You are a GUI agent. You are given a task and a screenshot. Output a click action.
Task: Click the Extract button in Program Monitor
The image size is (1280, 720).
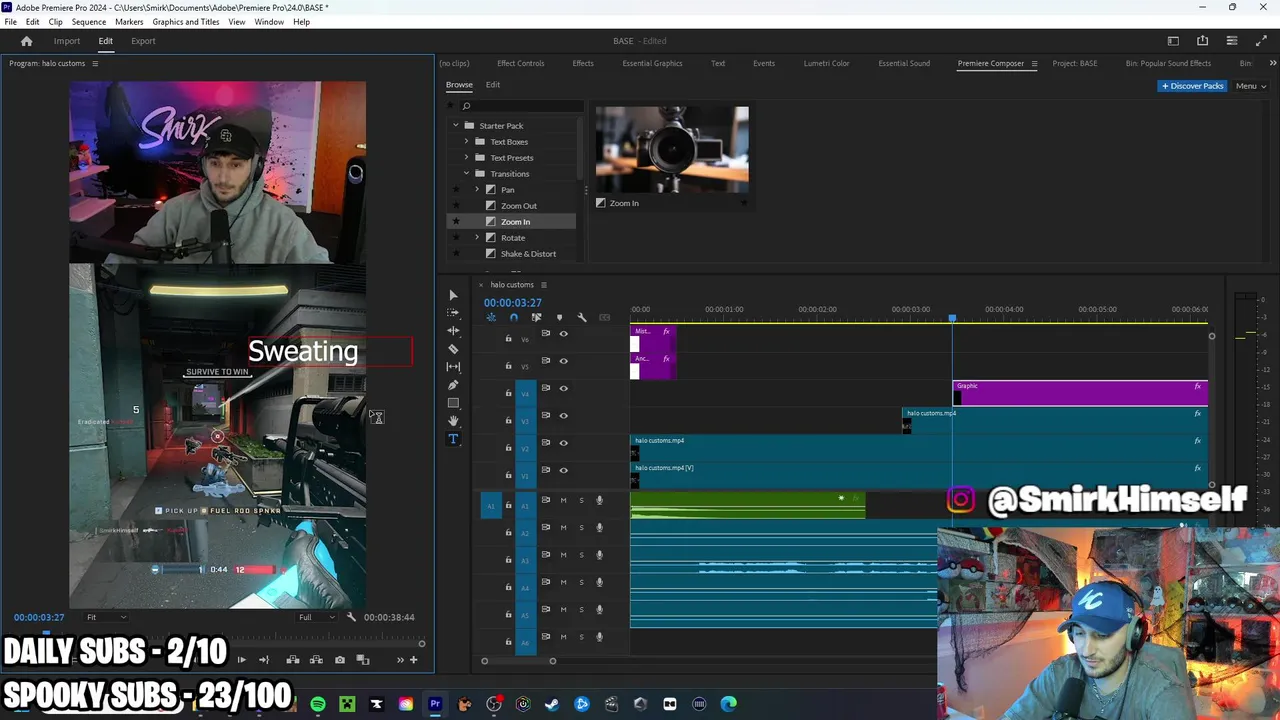coord(316,660)
